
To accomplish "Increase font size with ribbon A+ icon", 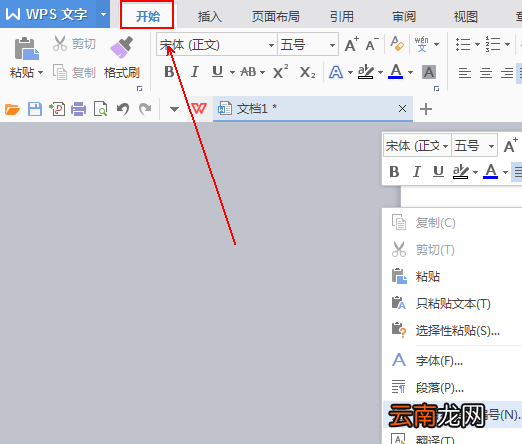I will 351,44.
